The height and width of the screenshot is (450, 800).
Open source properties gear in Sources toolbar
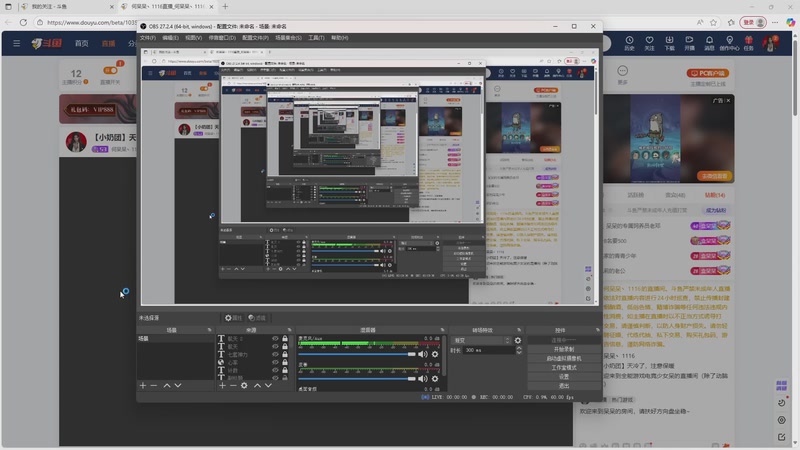tap(244, 386)
